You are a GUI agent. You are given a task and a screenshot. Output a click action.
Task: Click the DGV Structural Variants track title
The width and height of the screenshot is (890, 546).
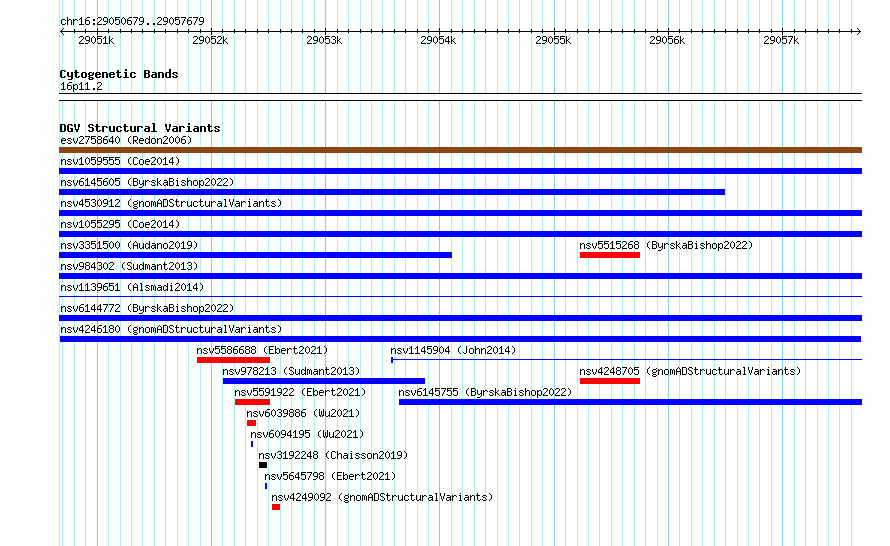(140, 128)
